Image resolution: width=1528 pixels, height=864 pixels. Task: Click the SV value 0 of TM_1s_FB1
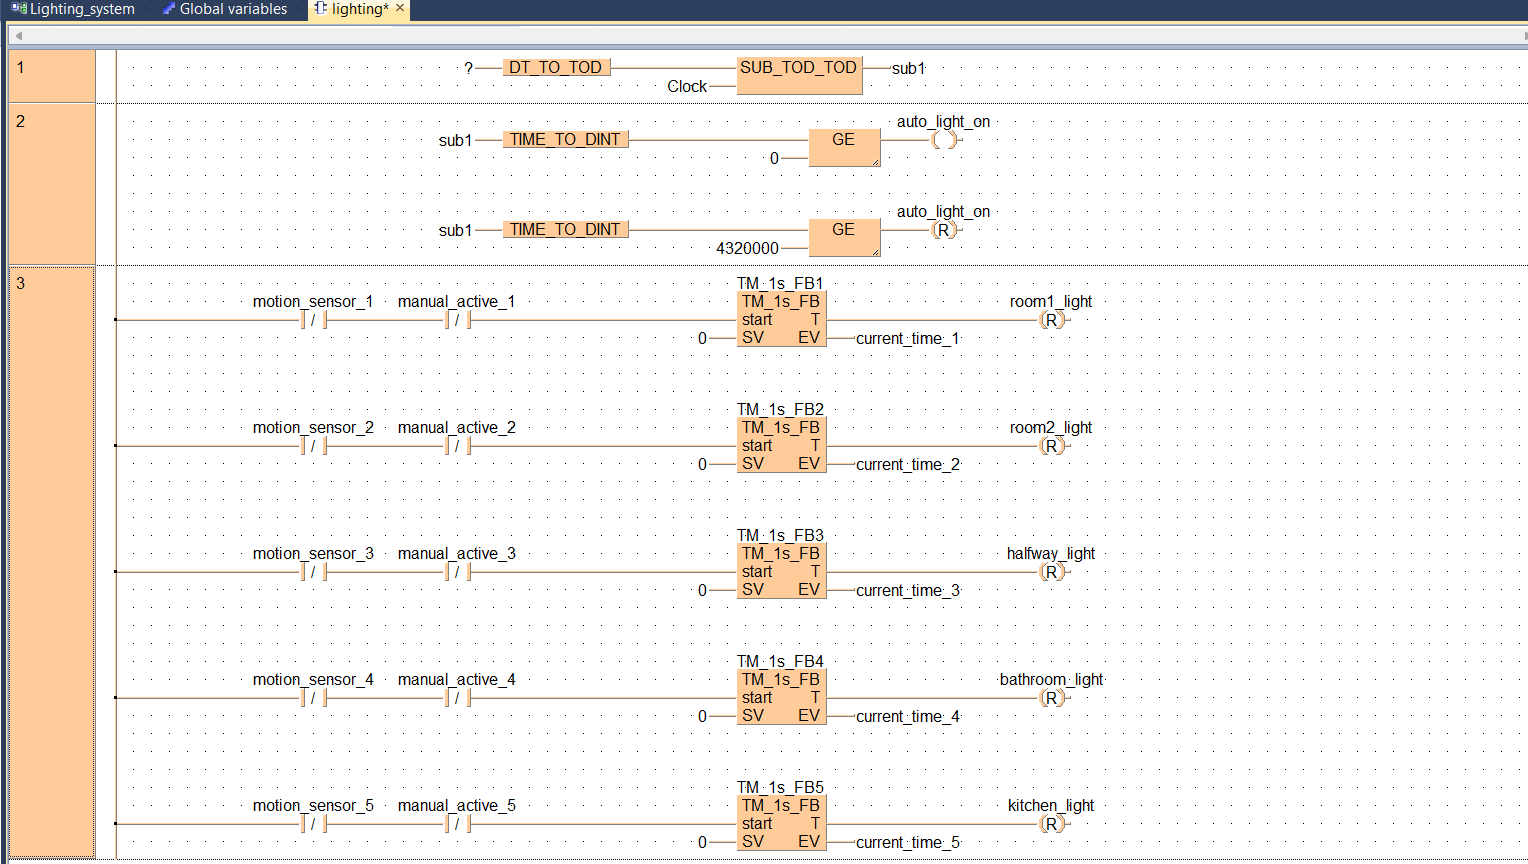coord(702,339)
